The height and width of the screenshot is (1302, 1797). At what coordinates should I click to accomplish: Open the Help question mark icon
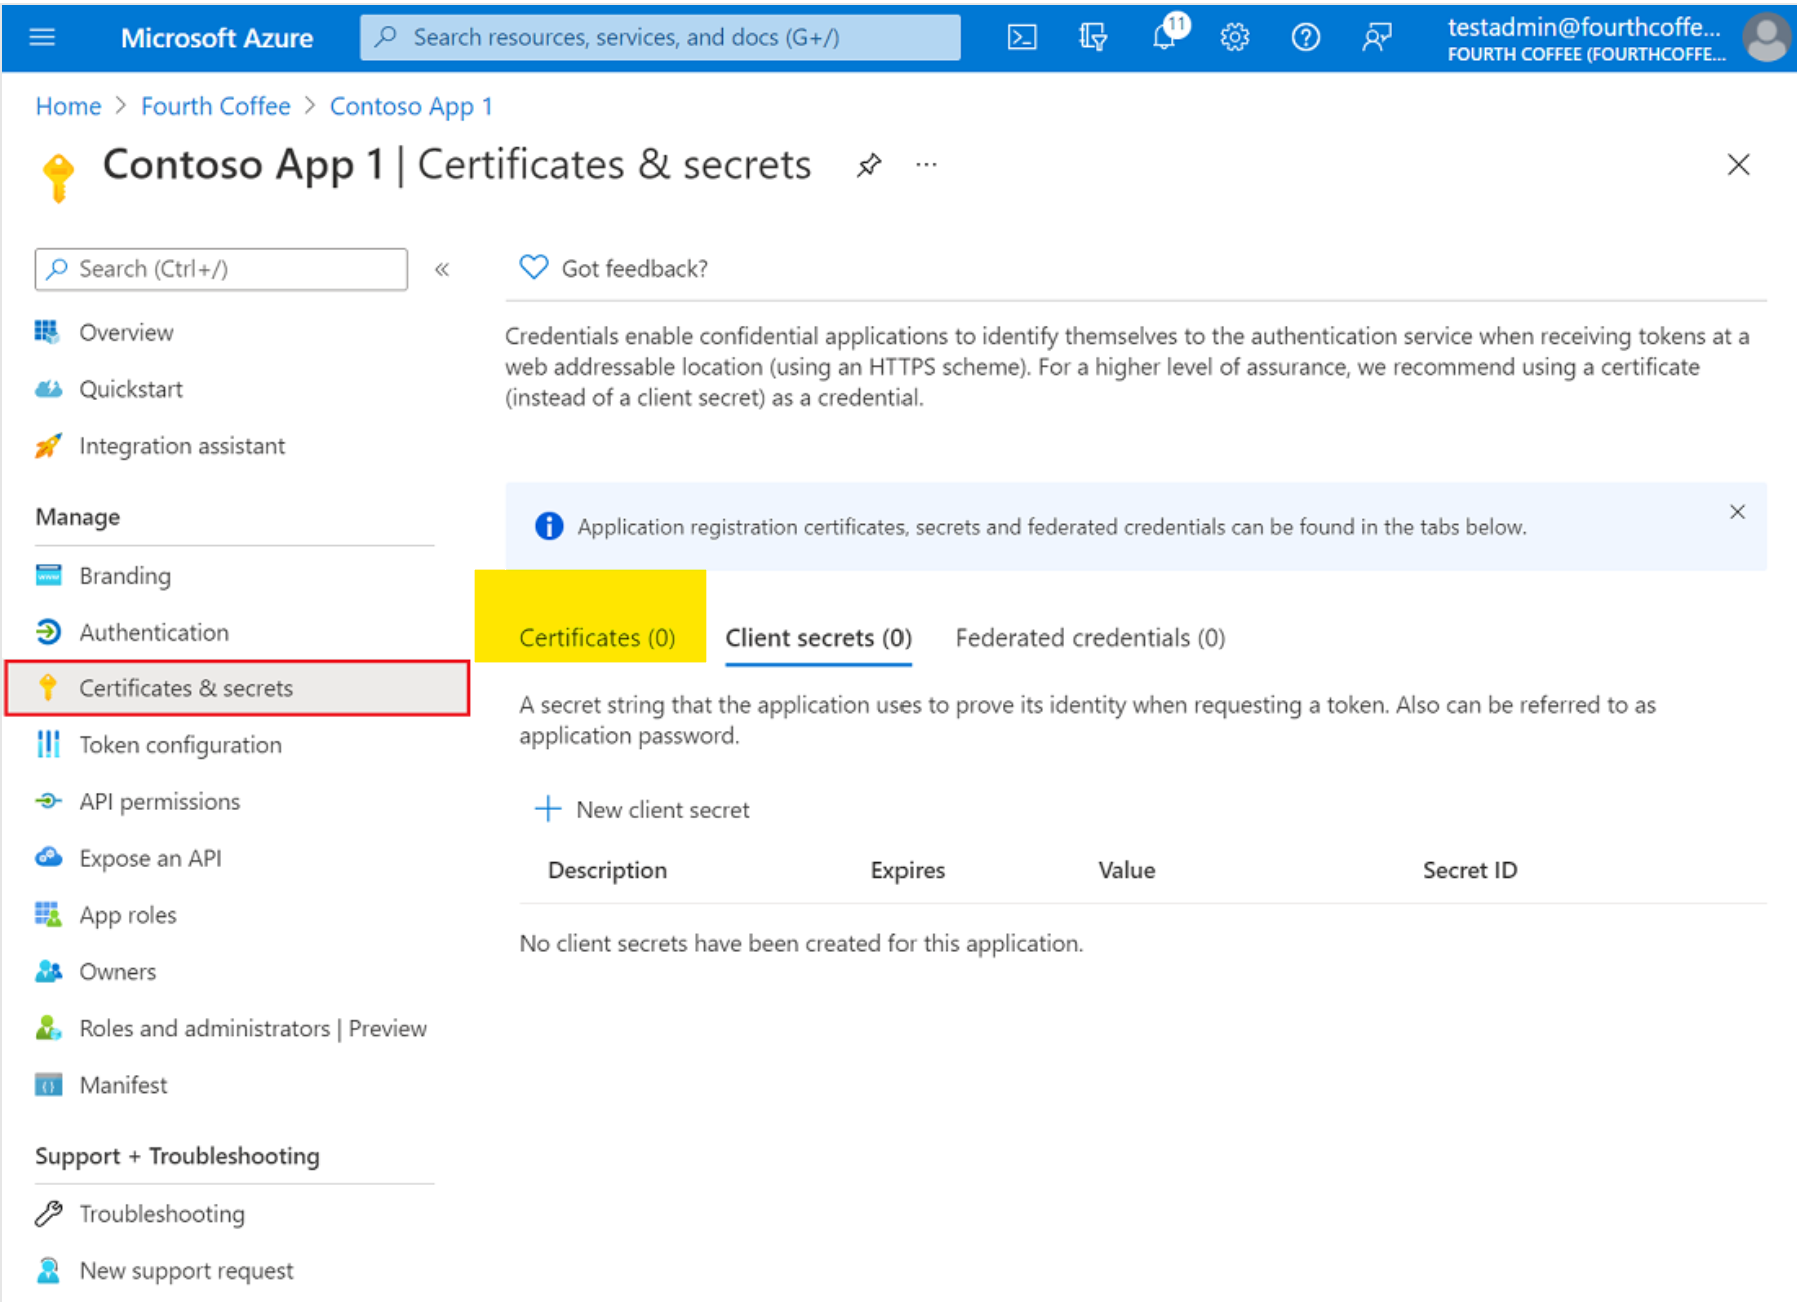click(1305, 37)
